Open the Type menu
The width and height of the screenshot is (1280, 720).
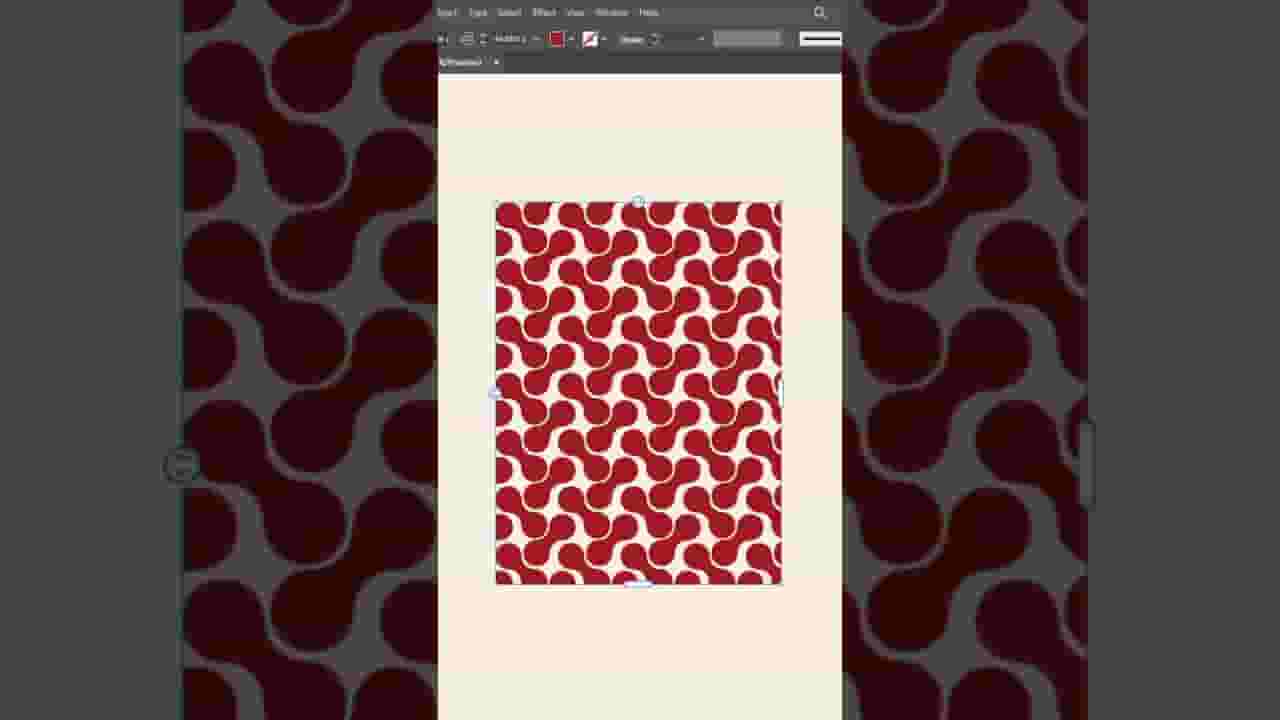pos(478,13)
